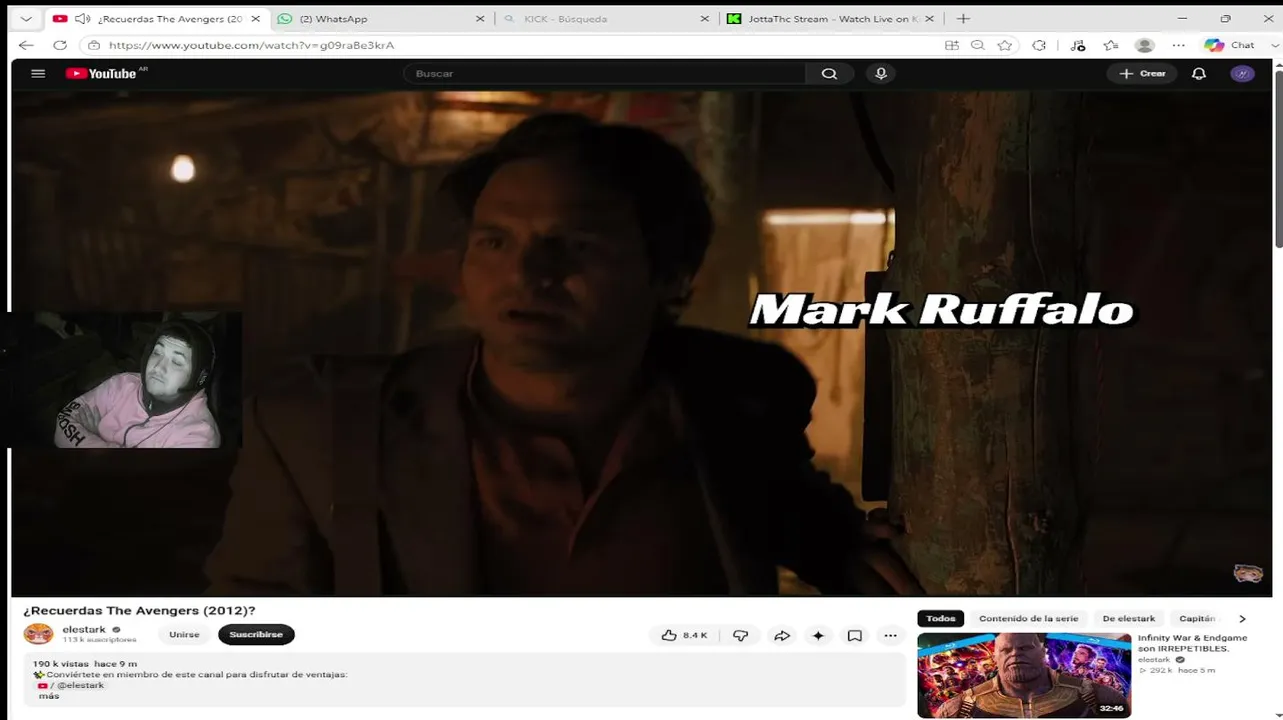
Task: Start voice search with the microphone icon
Action: [x=881, y=73]
